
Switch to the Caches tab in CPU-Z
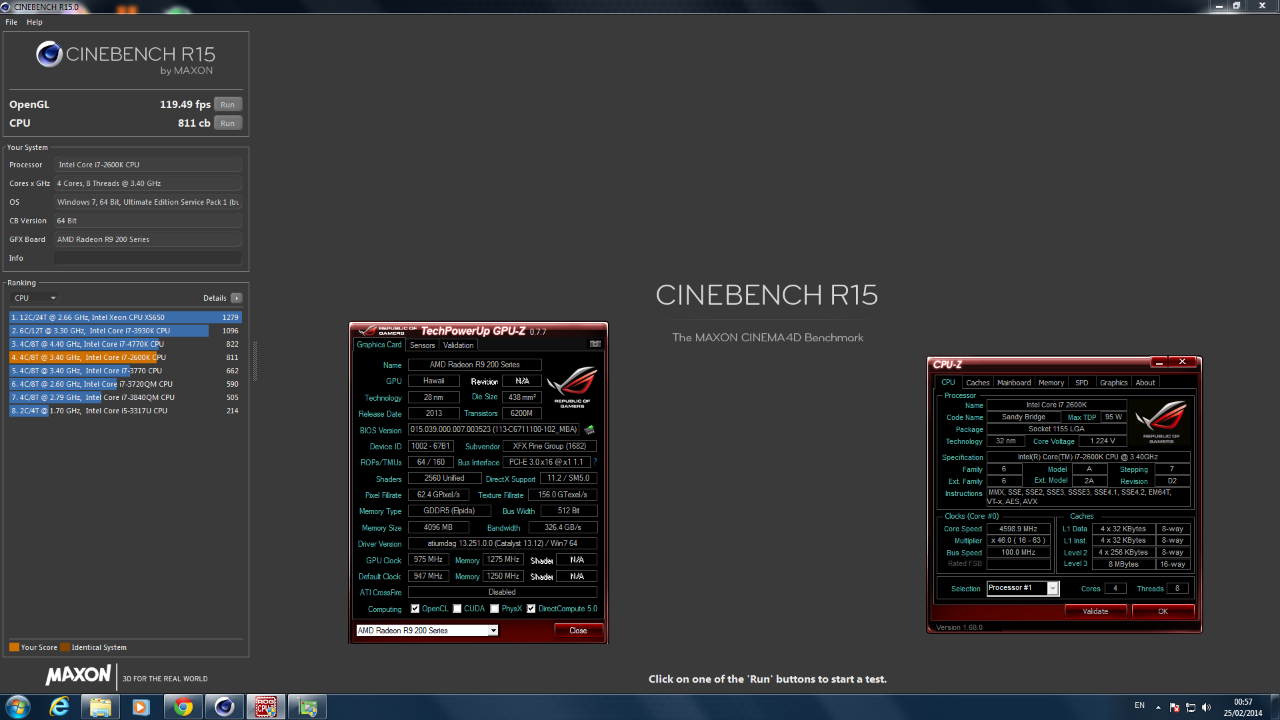pyautogui.click(x=978, y=382)
